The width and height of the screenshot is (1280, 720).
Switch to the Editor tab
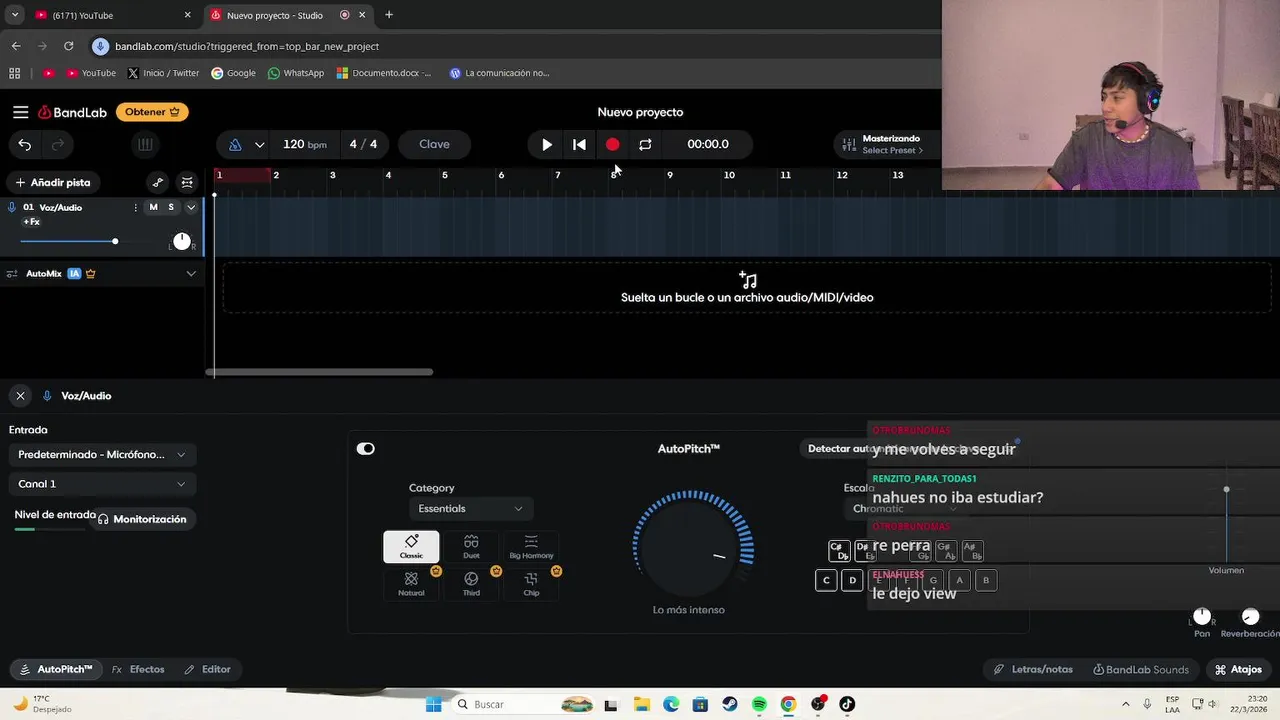coord(207,669)
